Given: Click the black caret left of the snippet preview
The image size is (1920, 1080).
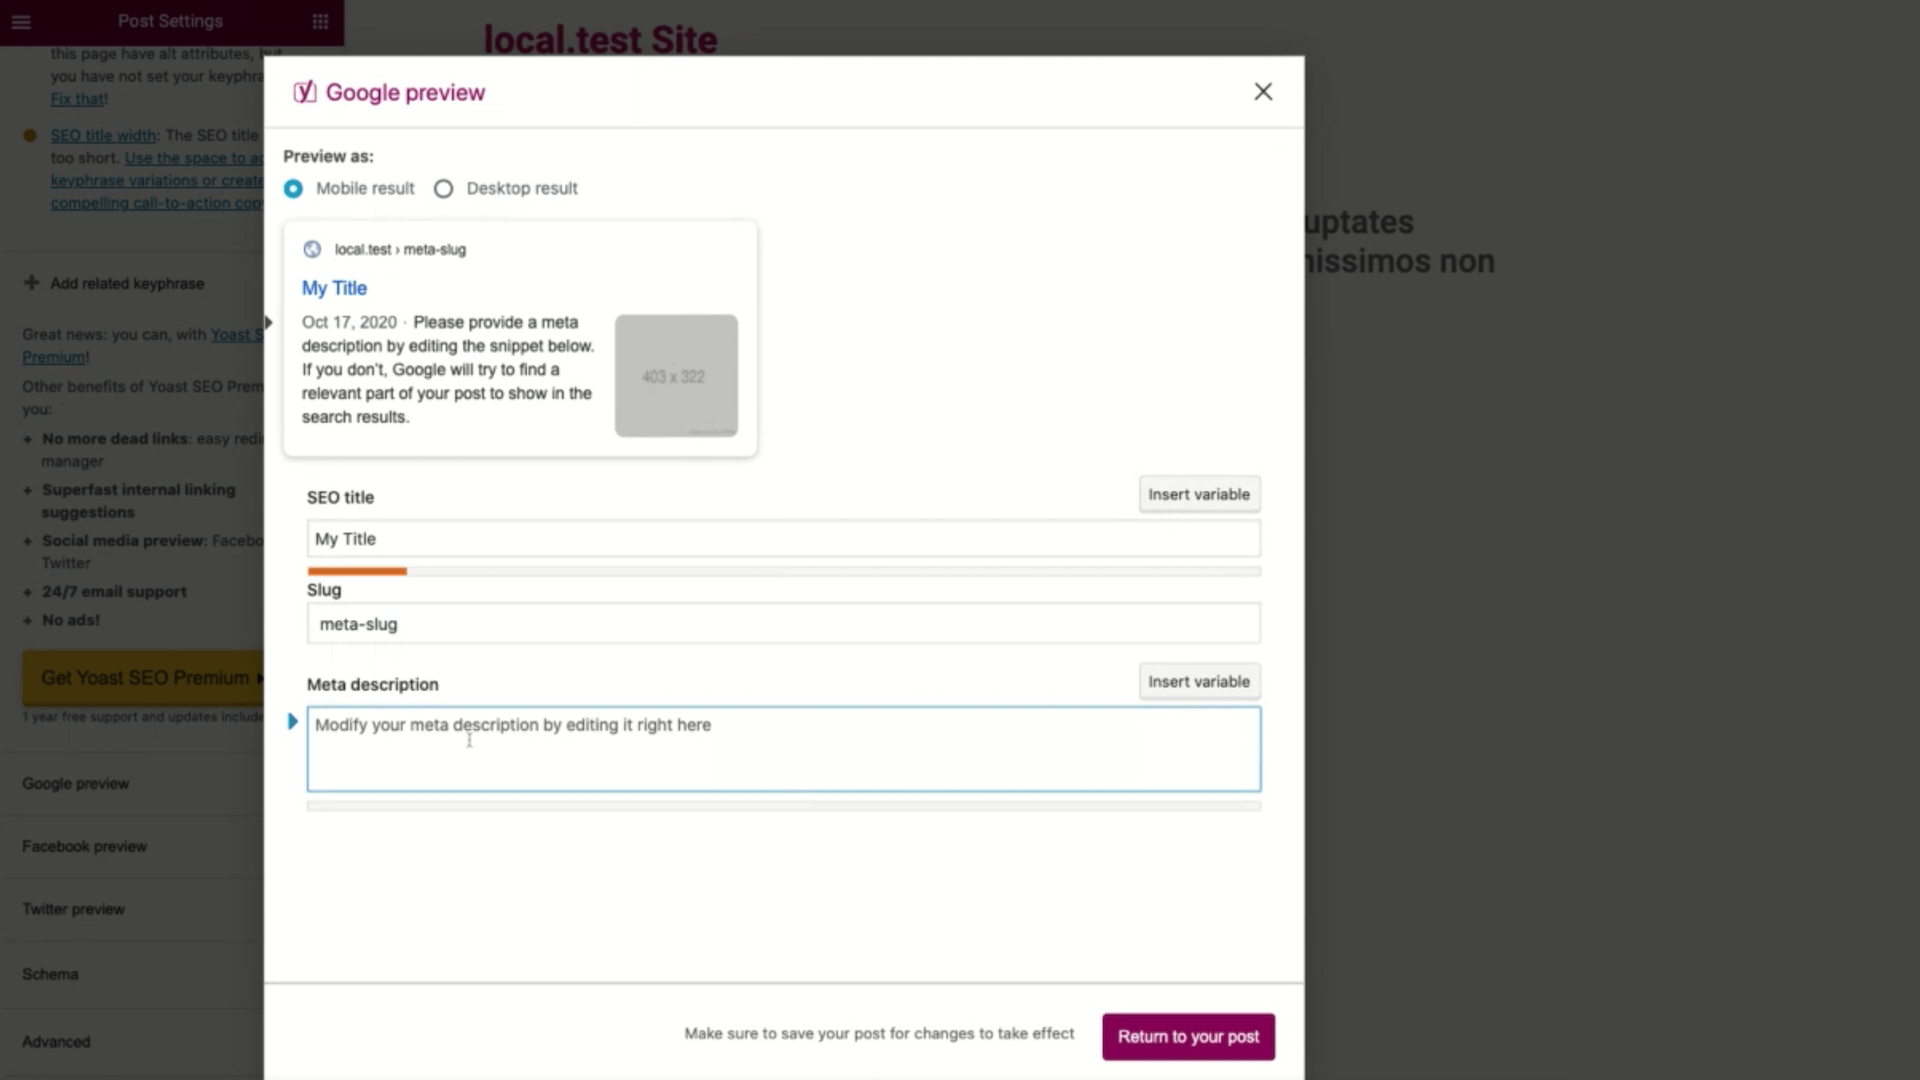Looking at the screenshot, I should click(x=268, y=322).
